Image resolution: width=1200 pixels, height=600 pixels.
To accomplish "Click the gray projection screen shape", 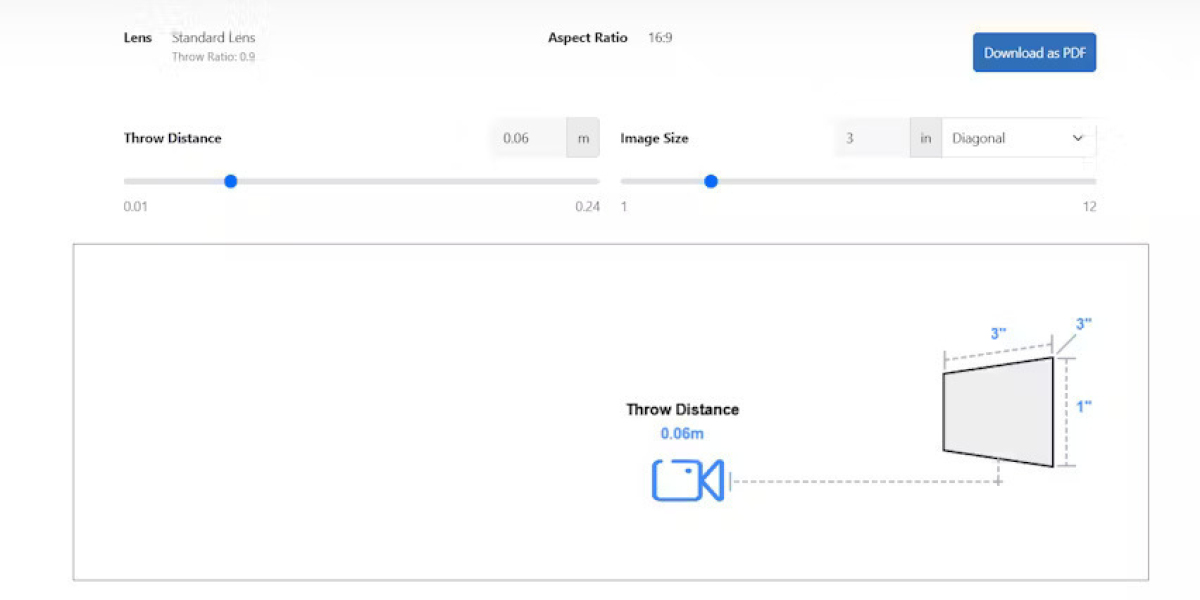I will pos(998,412).
